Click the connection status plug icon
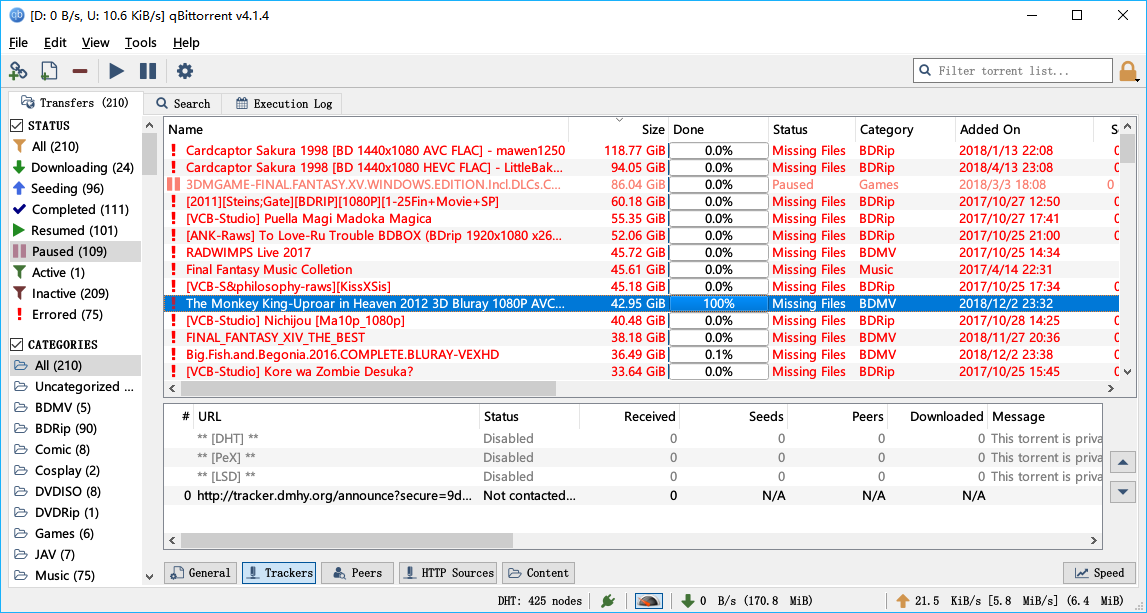 [607, 601]
